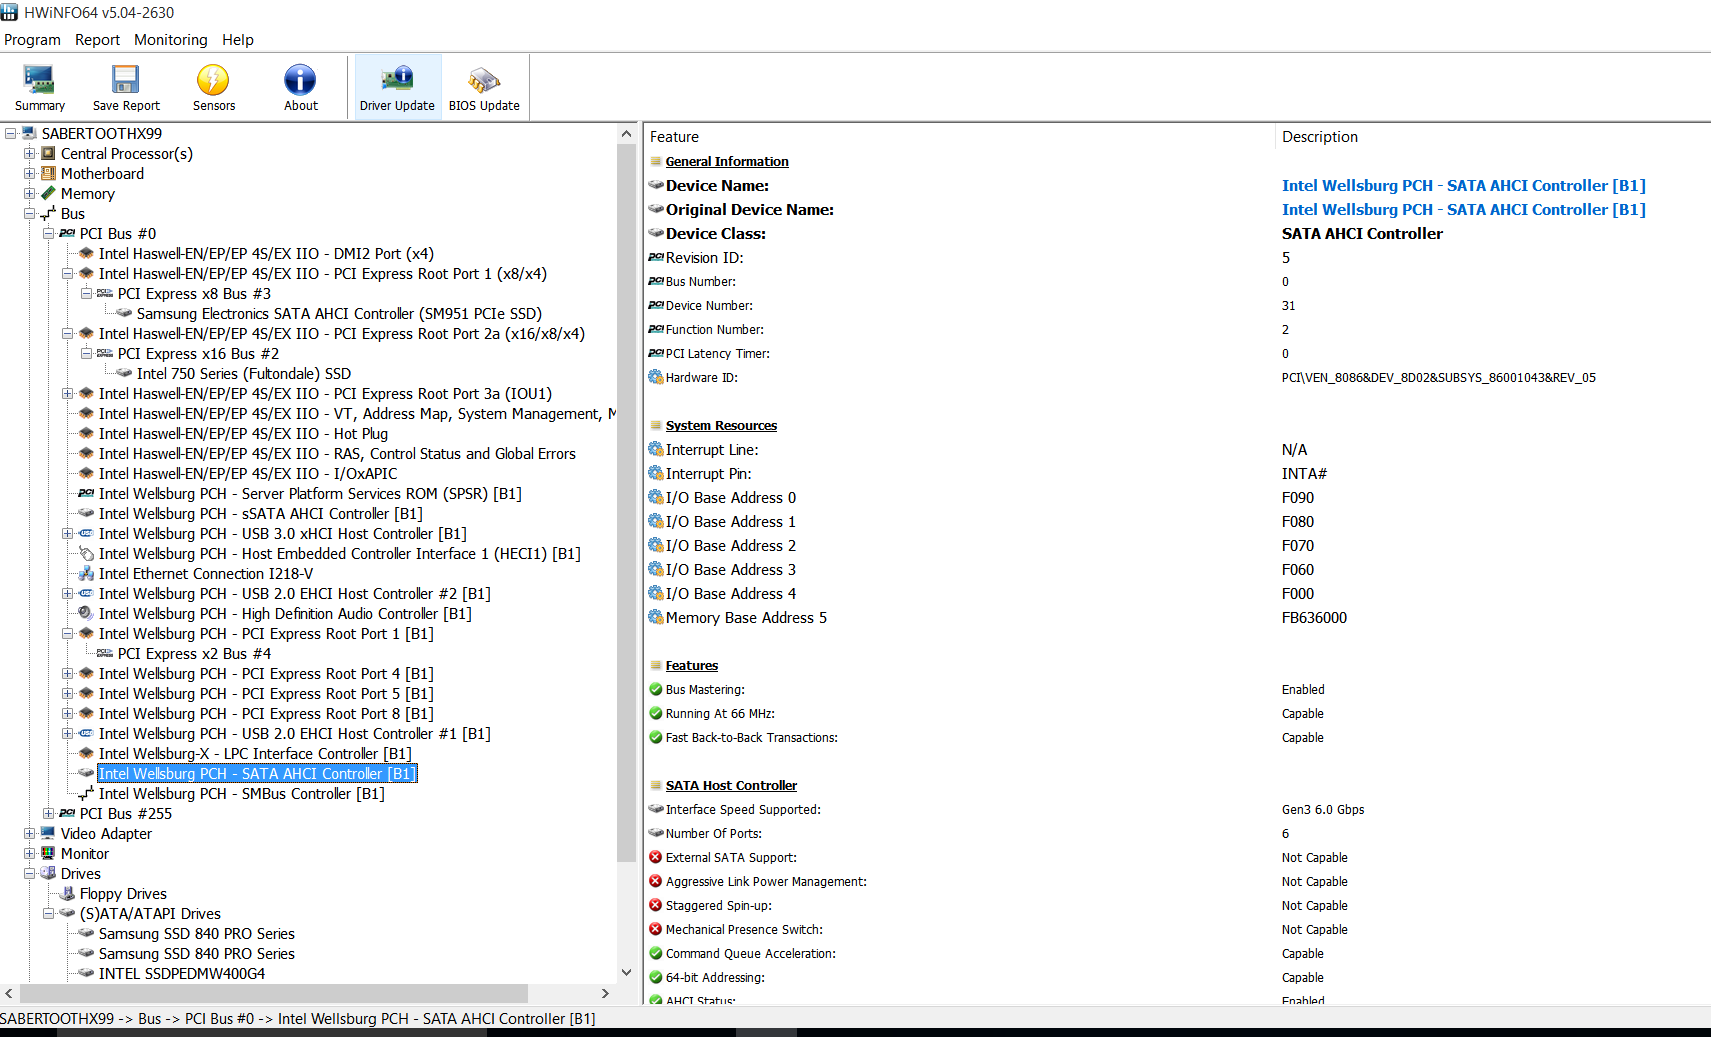Click the Memory module icon
The height and width of the screenshot is (1037, 1711).
pos(48,193)
